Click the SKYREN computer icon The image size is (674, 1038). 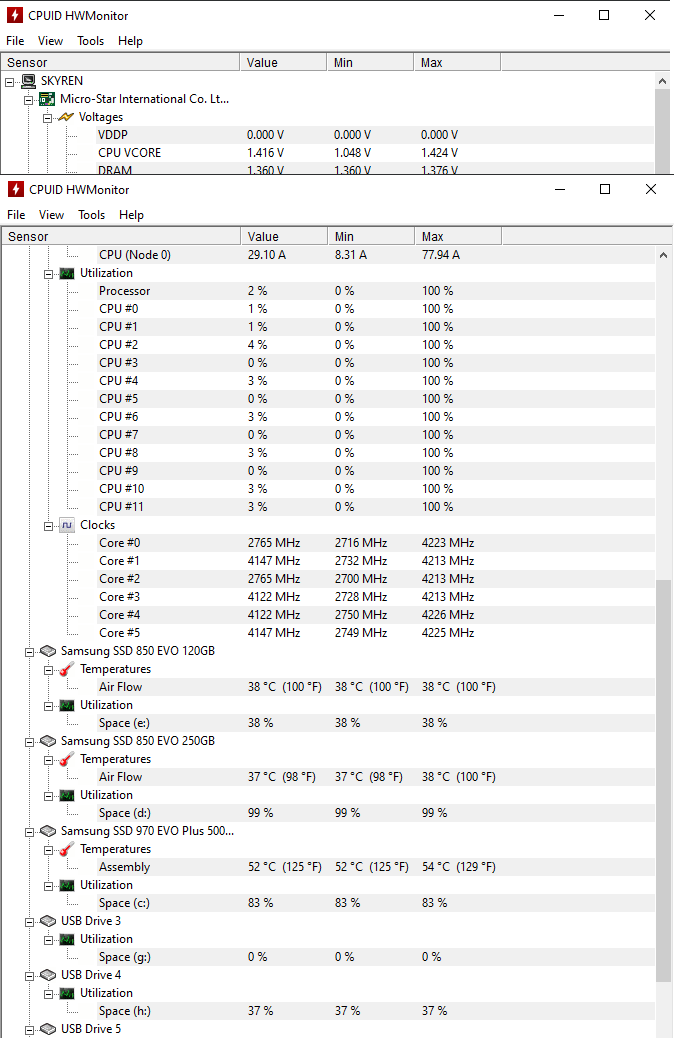pos(28,81)
